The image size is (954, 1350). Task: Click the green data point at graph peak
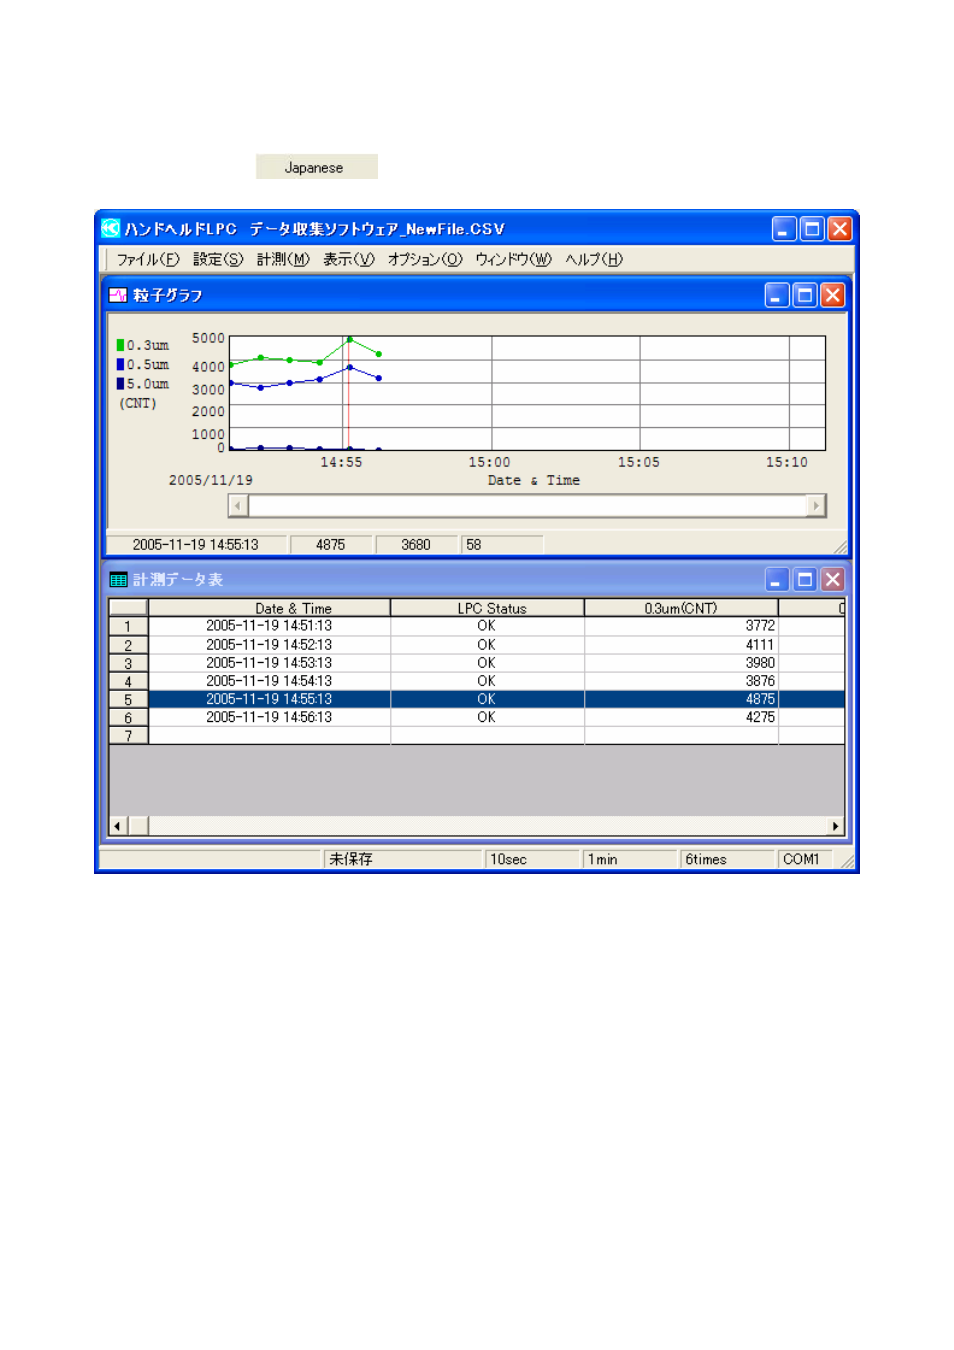(x=349, y=340)
